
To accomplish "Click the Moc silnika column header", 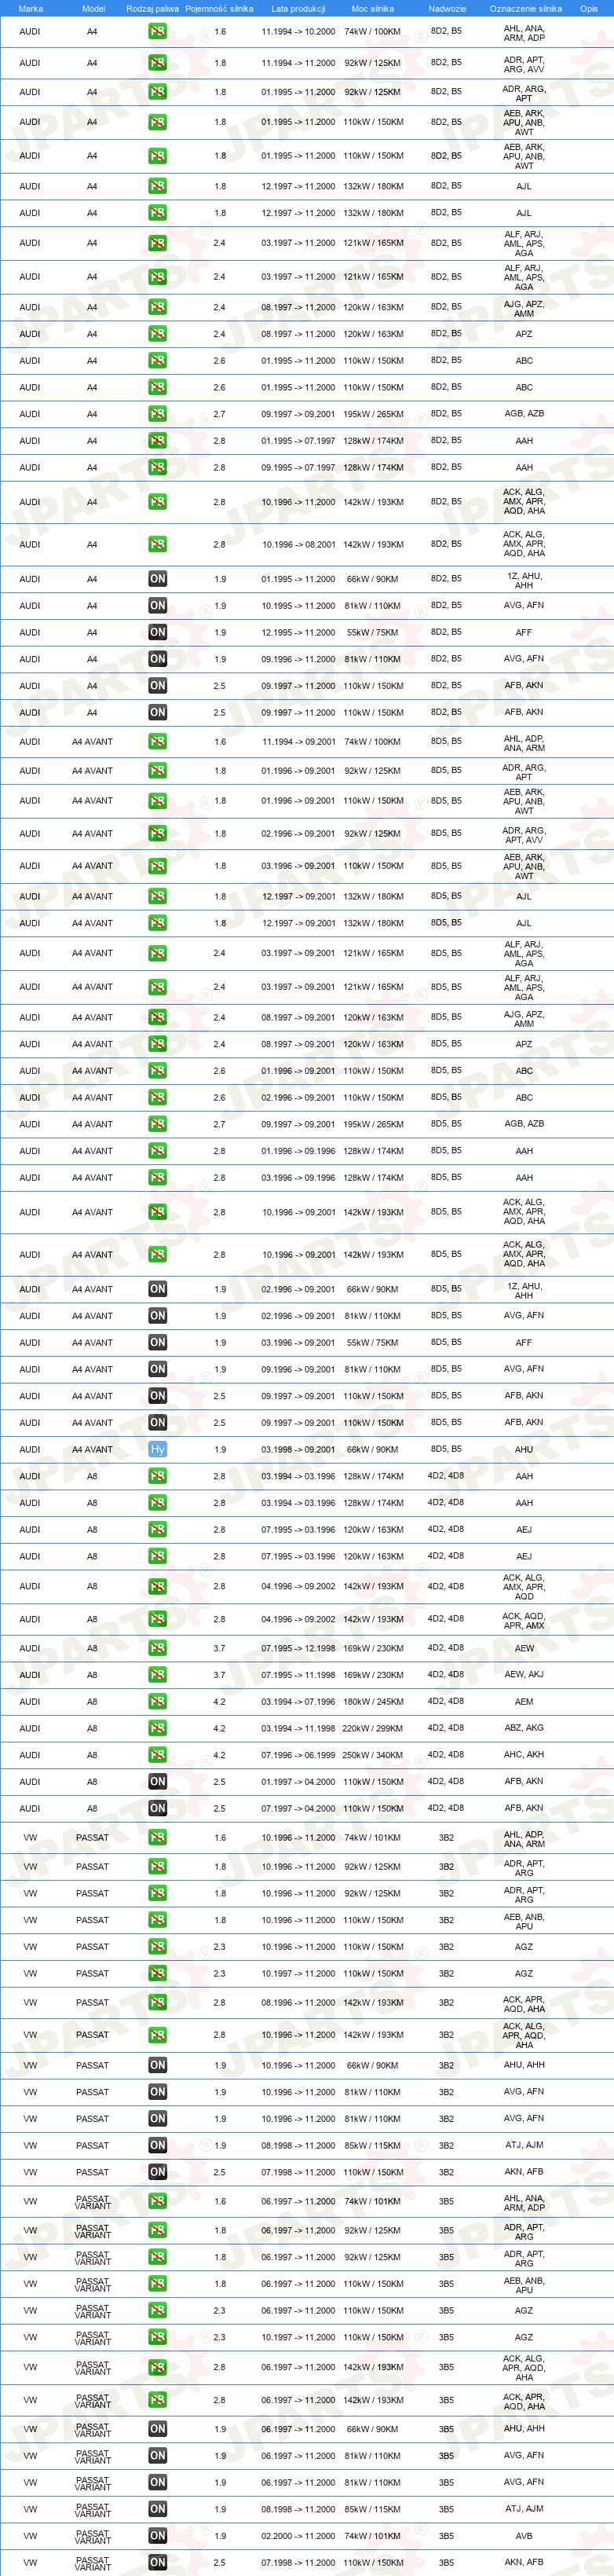I will coord(372,9).
